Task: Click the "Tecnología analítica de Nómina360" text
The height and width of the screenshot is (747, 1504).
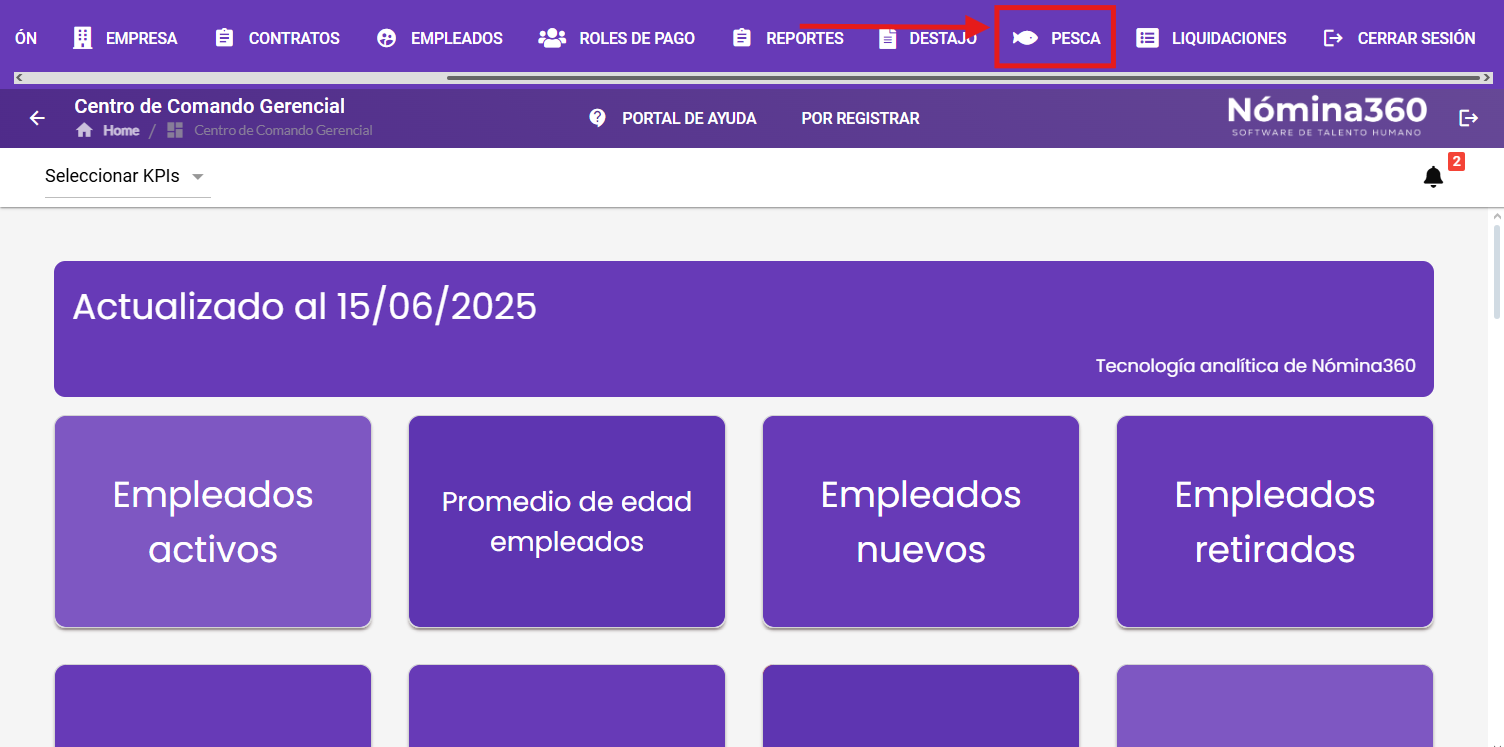Action: [x=1256, y=366]
